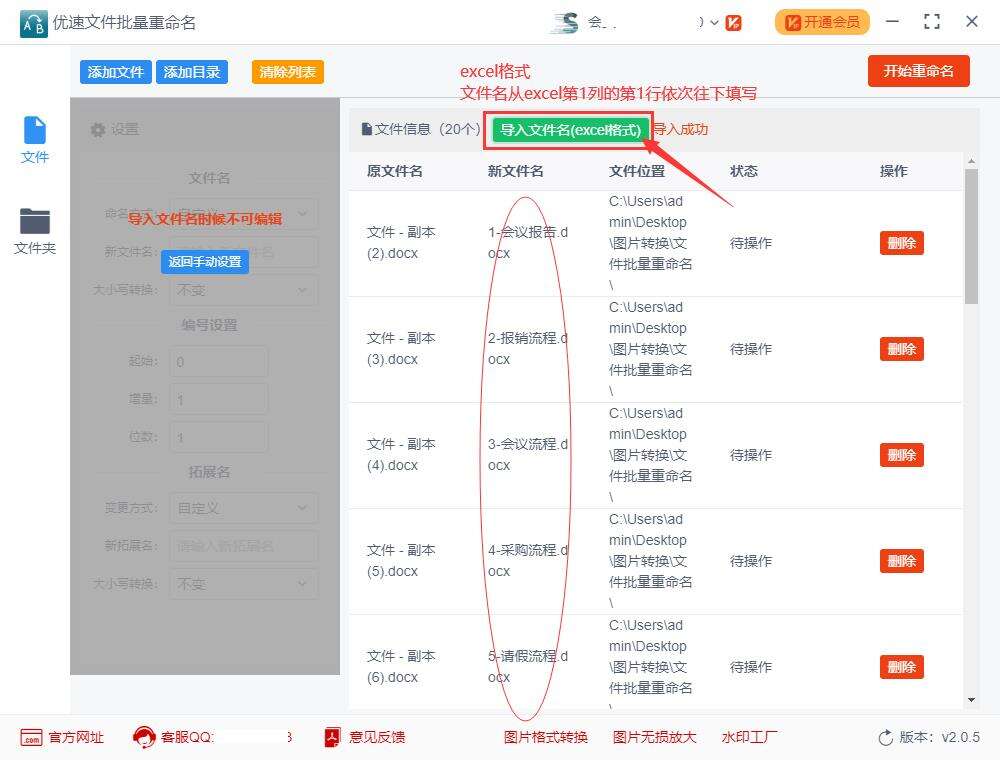Open the 大小写转换 dropdown under 文件名
Image resolution: width=1000 pixels, height=760 pixels.
(x=244, y=290)
